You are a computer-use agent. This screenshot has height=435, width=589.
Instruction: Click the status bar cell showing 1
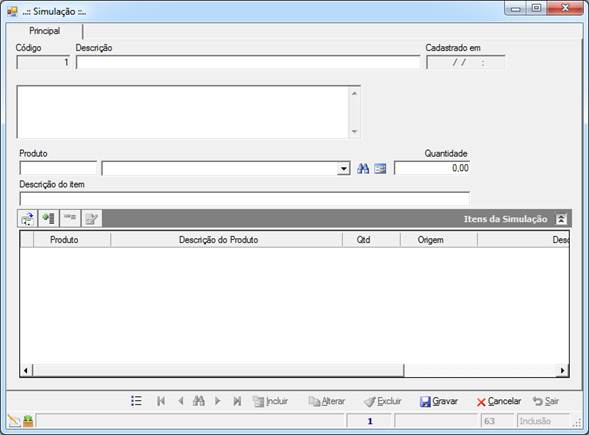370,421
